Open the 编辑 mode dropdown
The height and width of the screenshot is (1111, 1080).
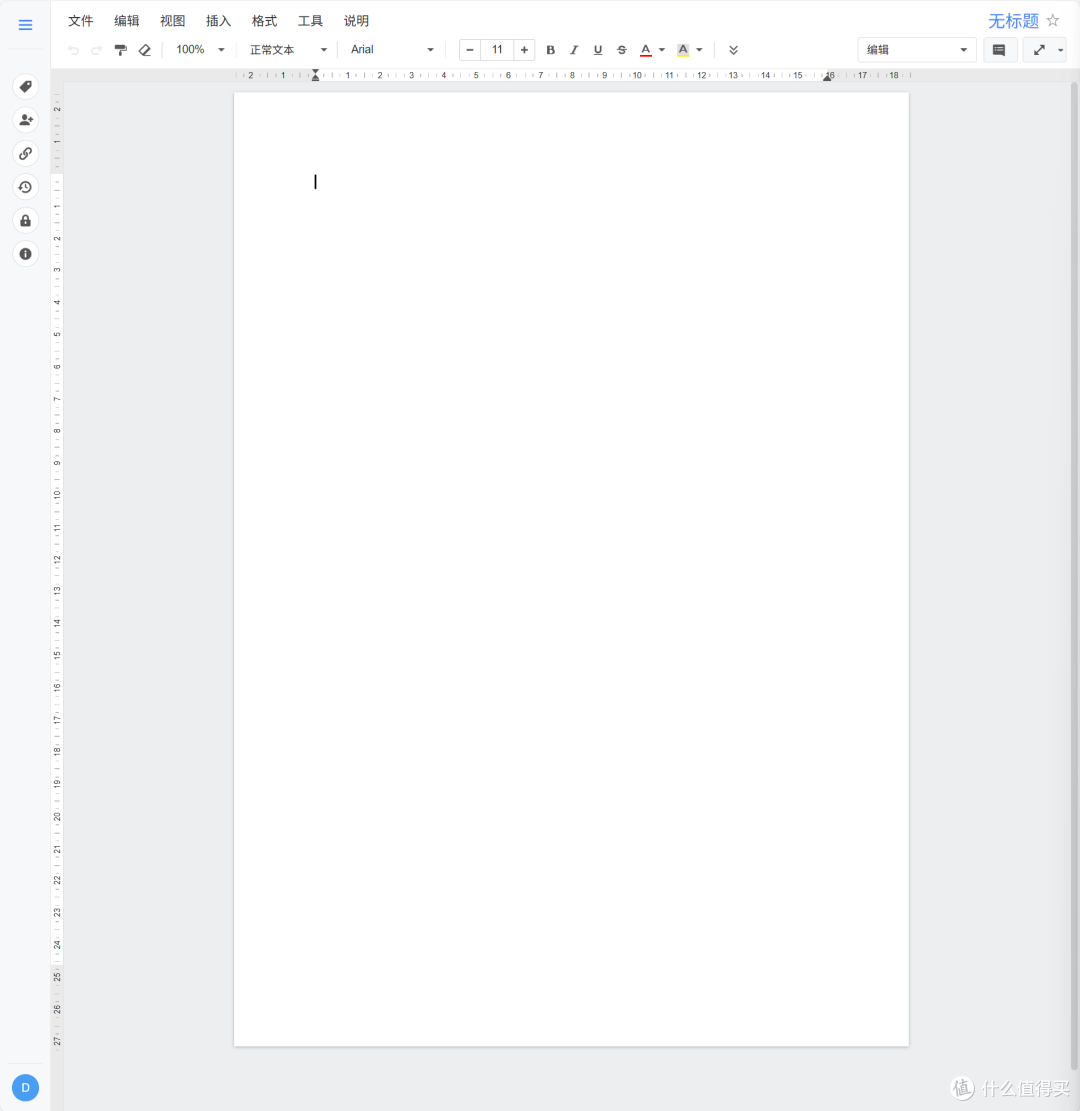click(x=917, y=50)
